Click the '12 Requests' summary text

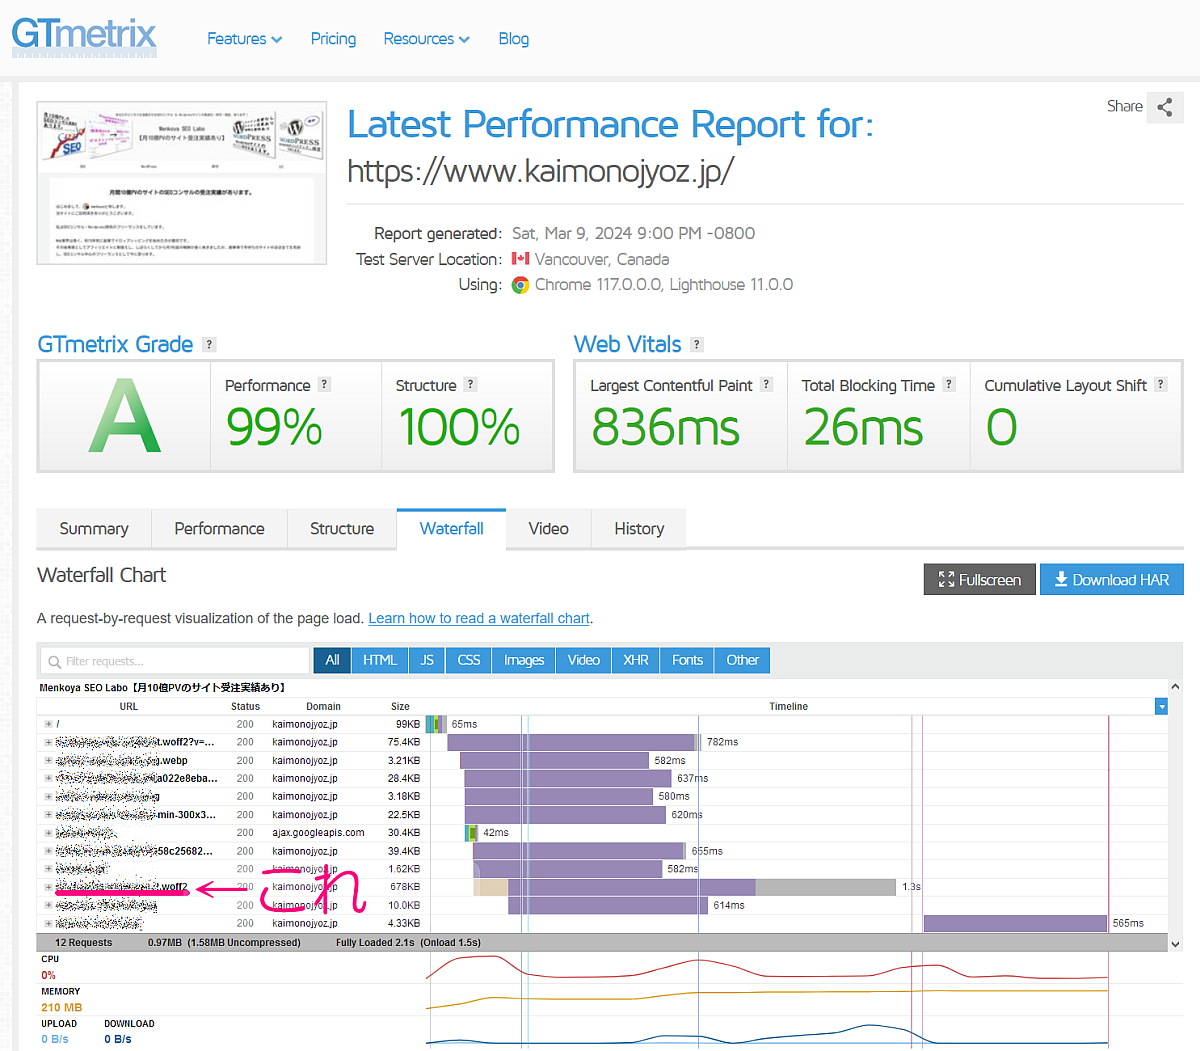[x=84, y=942]
